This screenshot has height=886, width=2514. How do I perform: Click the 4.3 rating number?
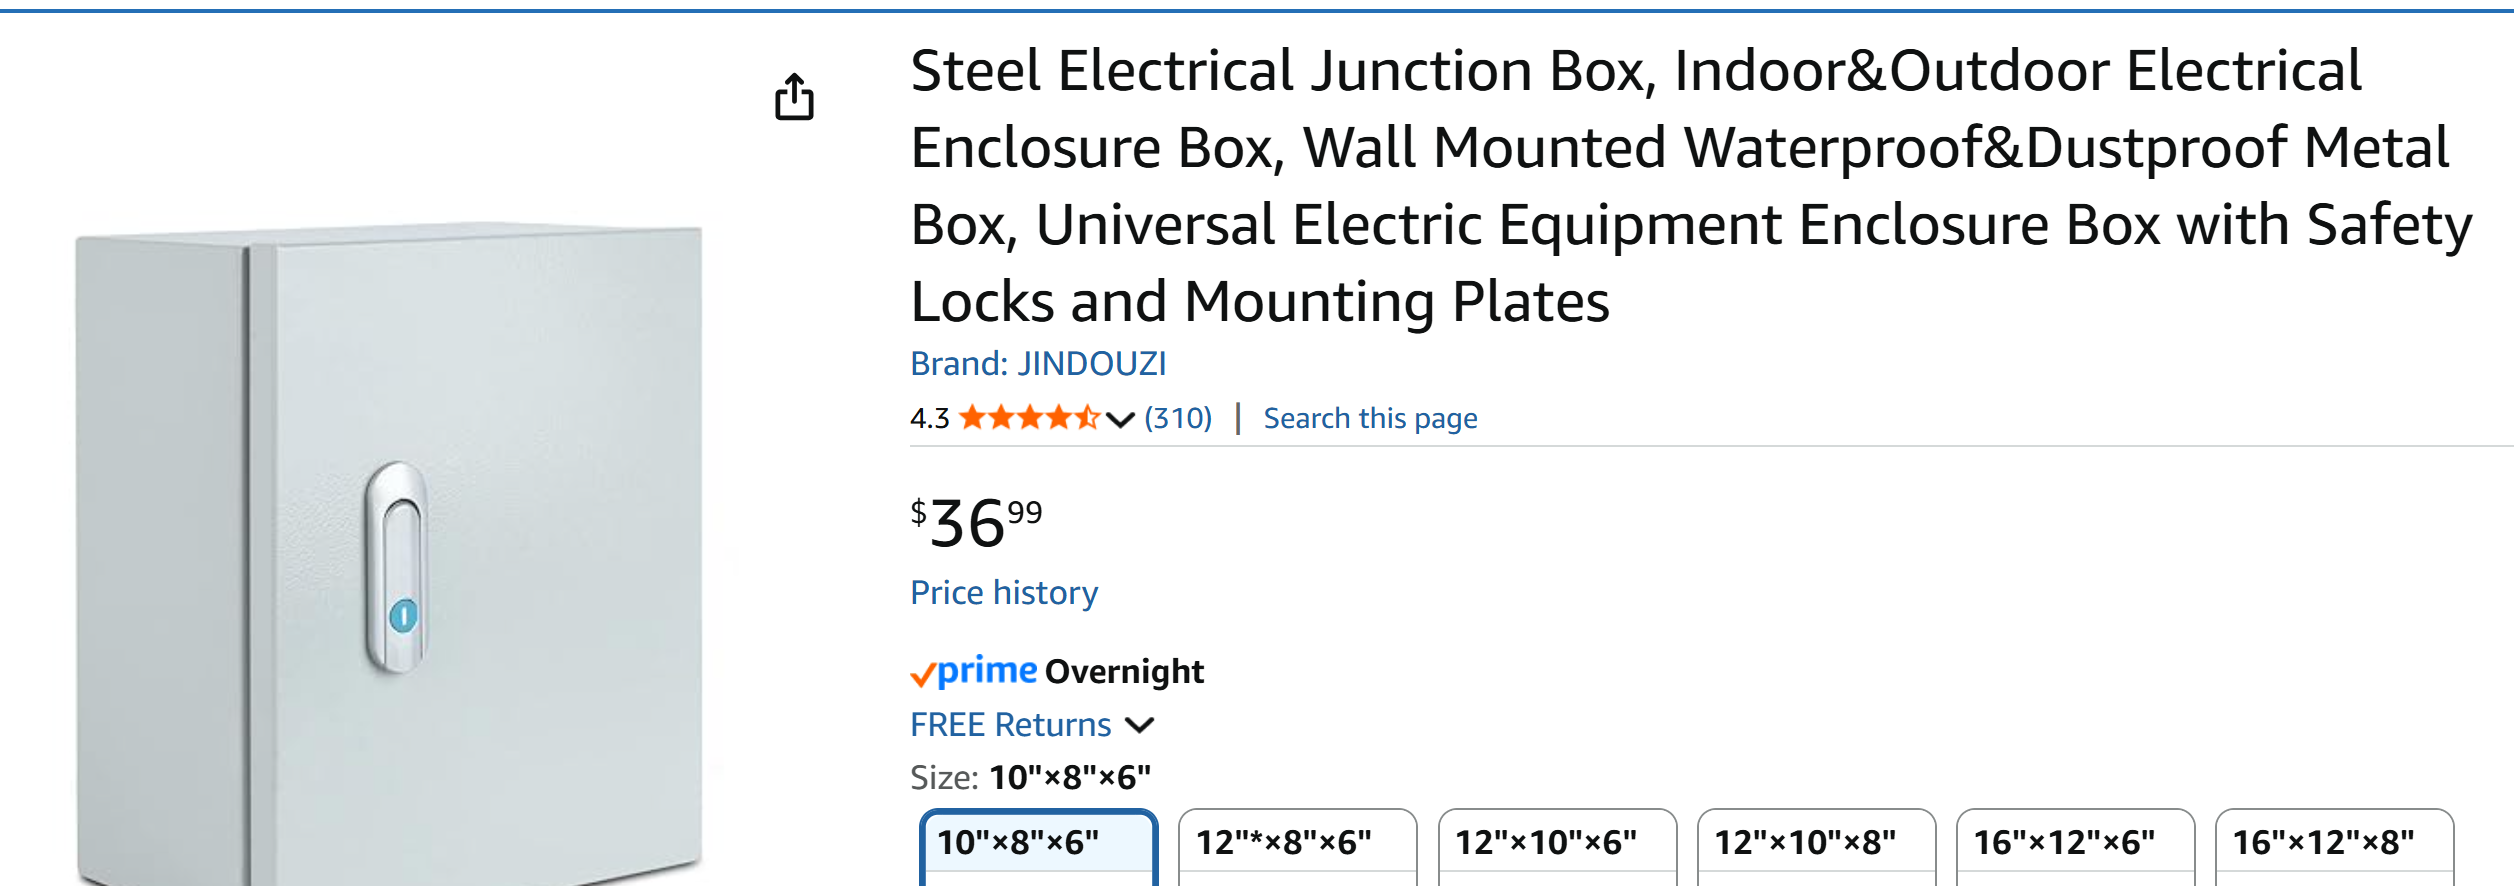pyautogui.click(x=929, y=419)
